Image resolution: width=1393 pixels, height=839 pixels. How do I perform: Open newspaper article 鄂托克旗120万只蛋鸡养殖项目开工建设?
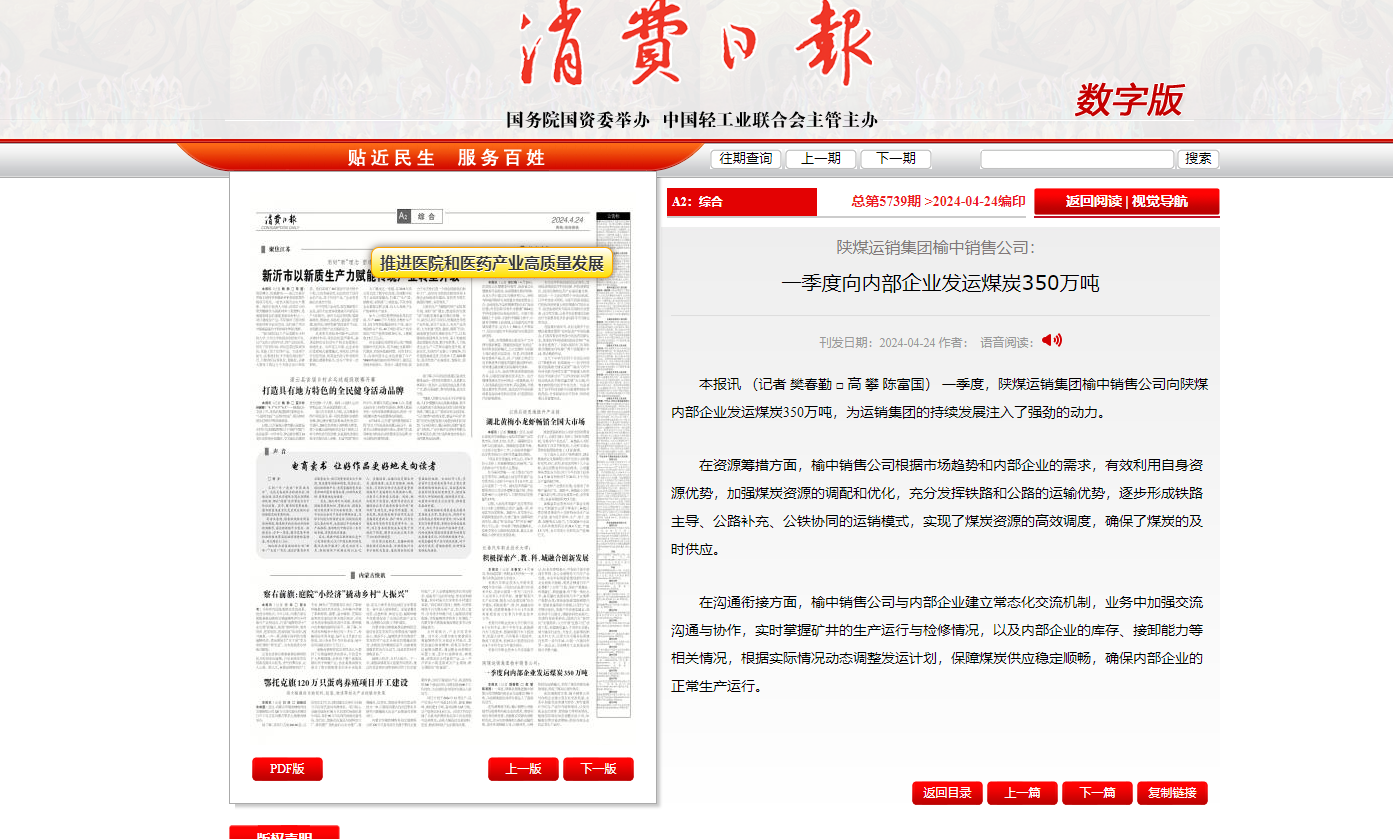[335, 682]
